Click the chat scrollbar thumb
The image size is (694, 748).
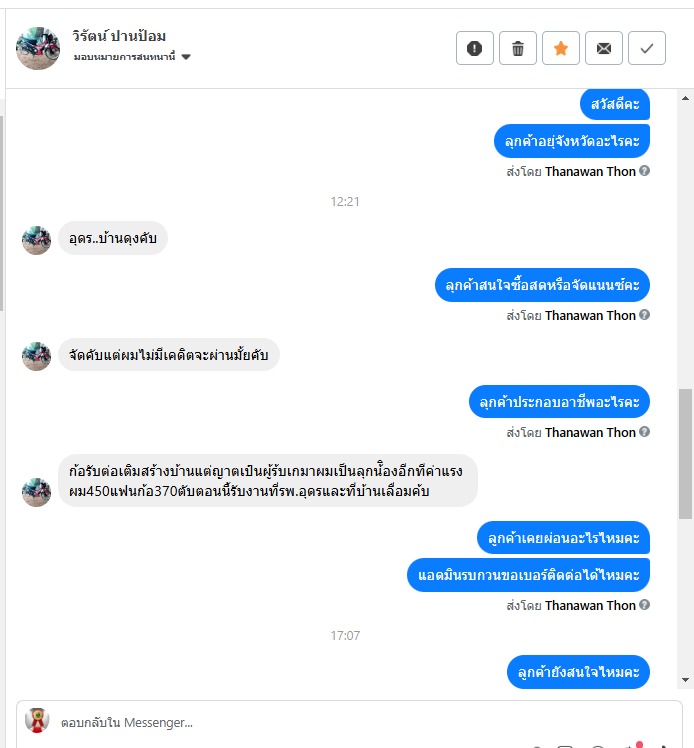click(685, 454)
